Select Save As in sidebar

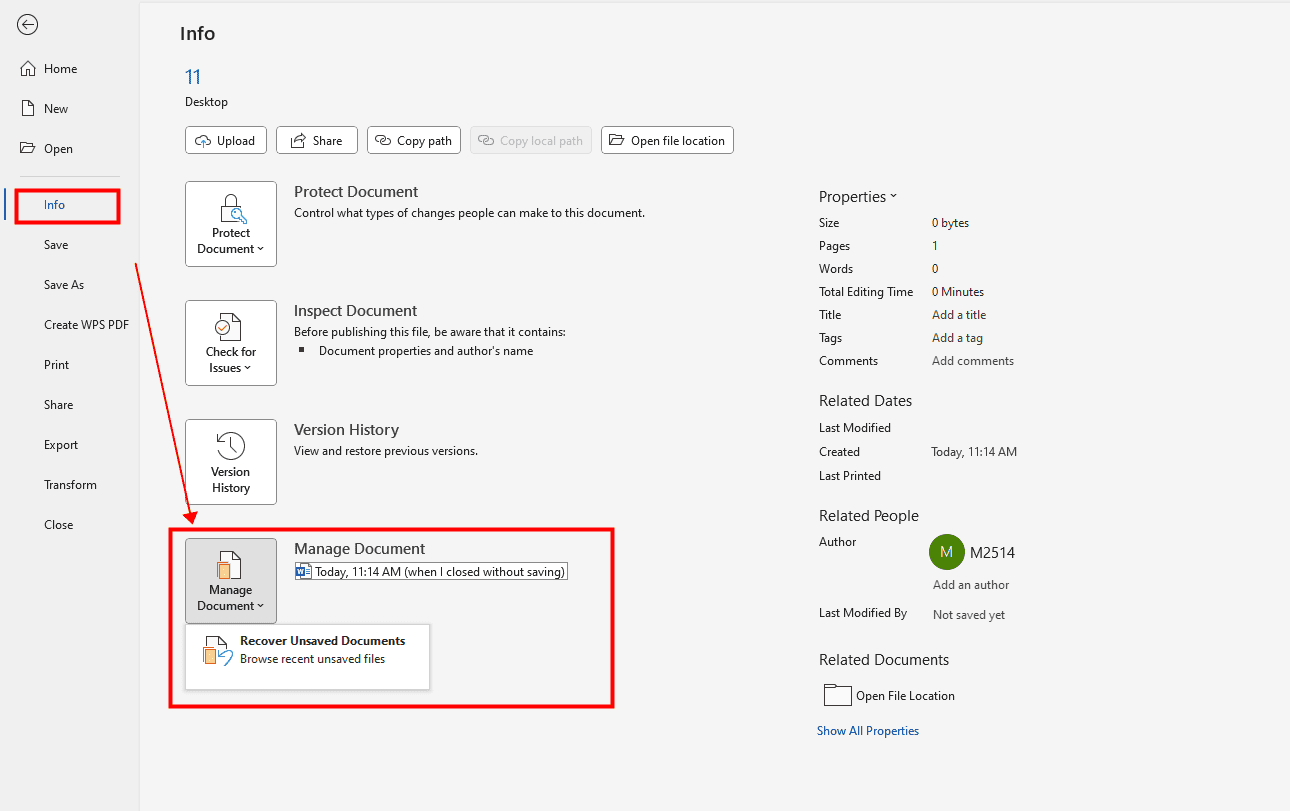click(64, 285)
